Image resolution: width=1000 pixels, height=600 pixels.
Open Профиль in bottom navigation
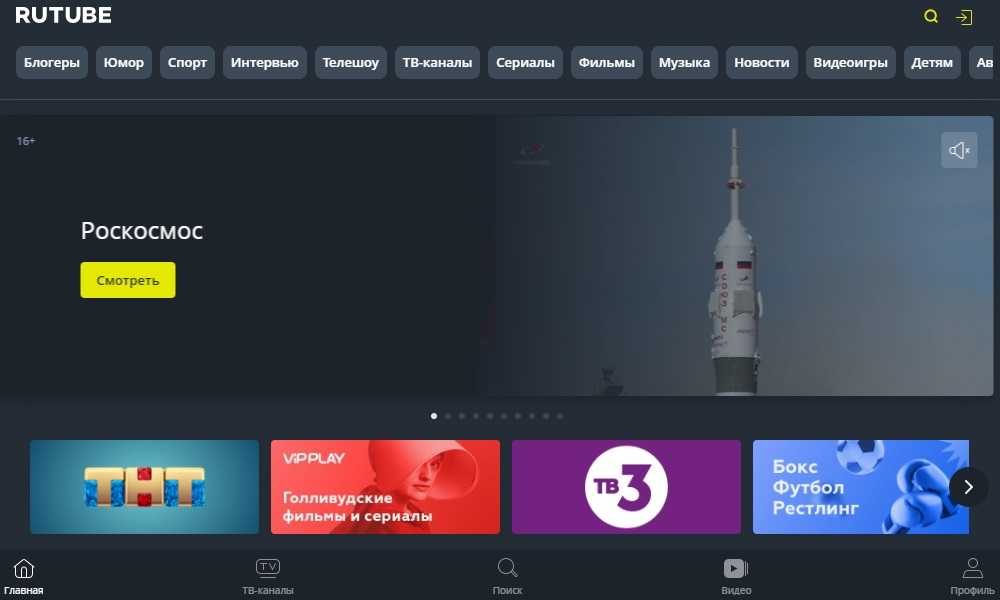pos(972,576)
